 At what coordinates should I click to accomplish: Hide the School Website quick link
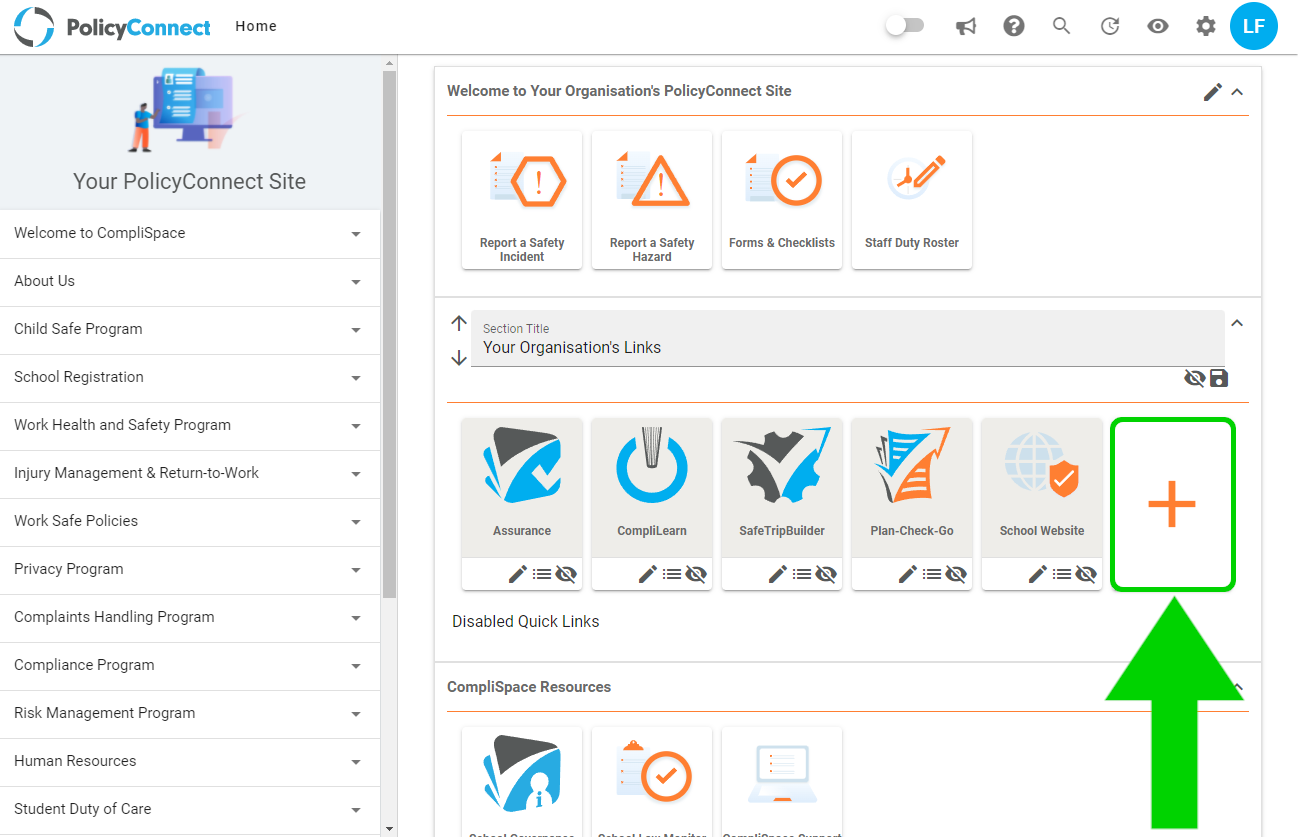click(1086, 574)
